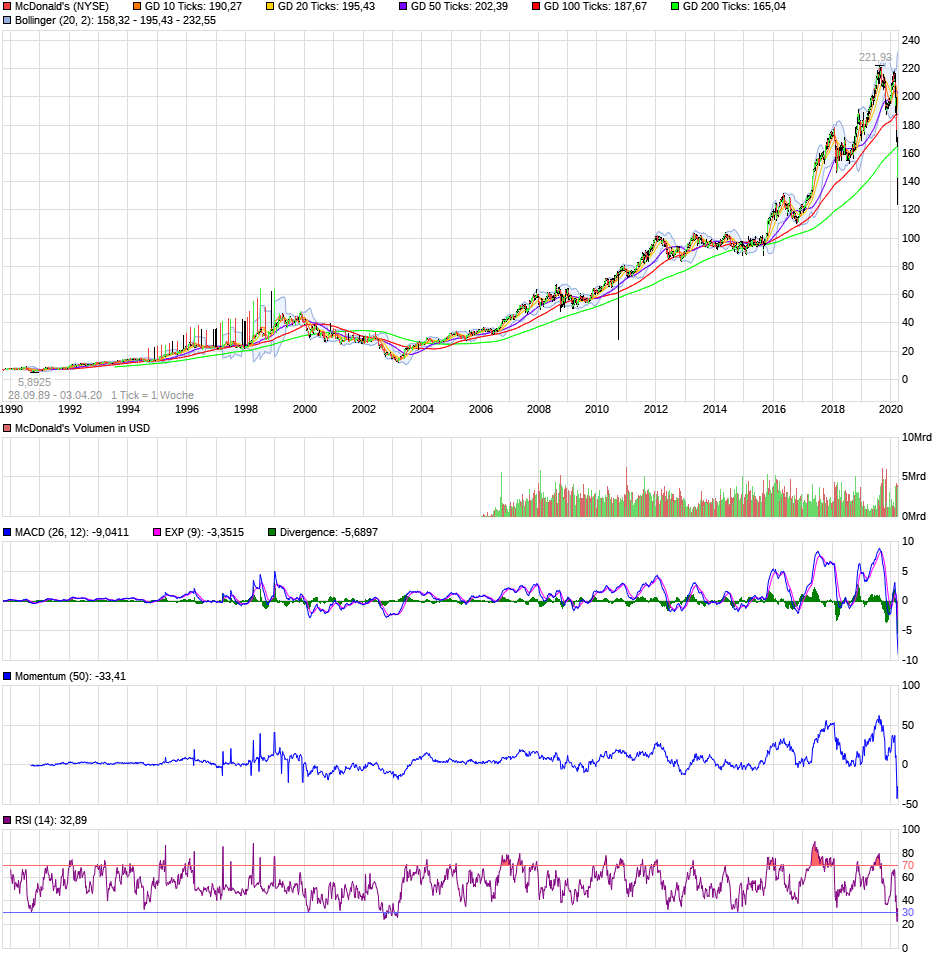Select the 'GD 10 Ticks: 190,27' label

coord(193,7)
